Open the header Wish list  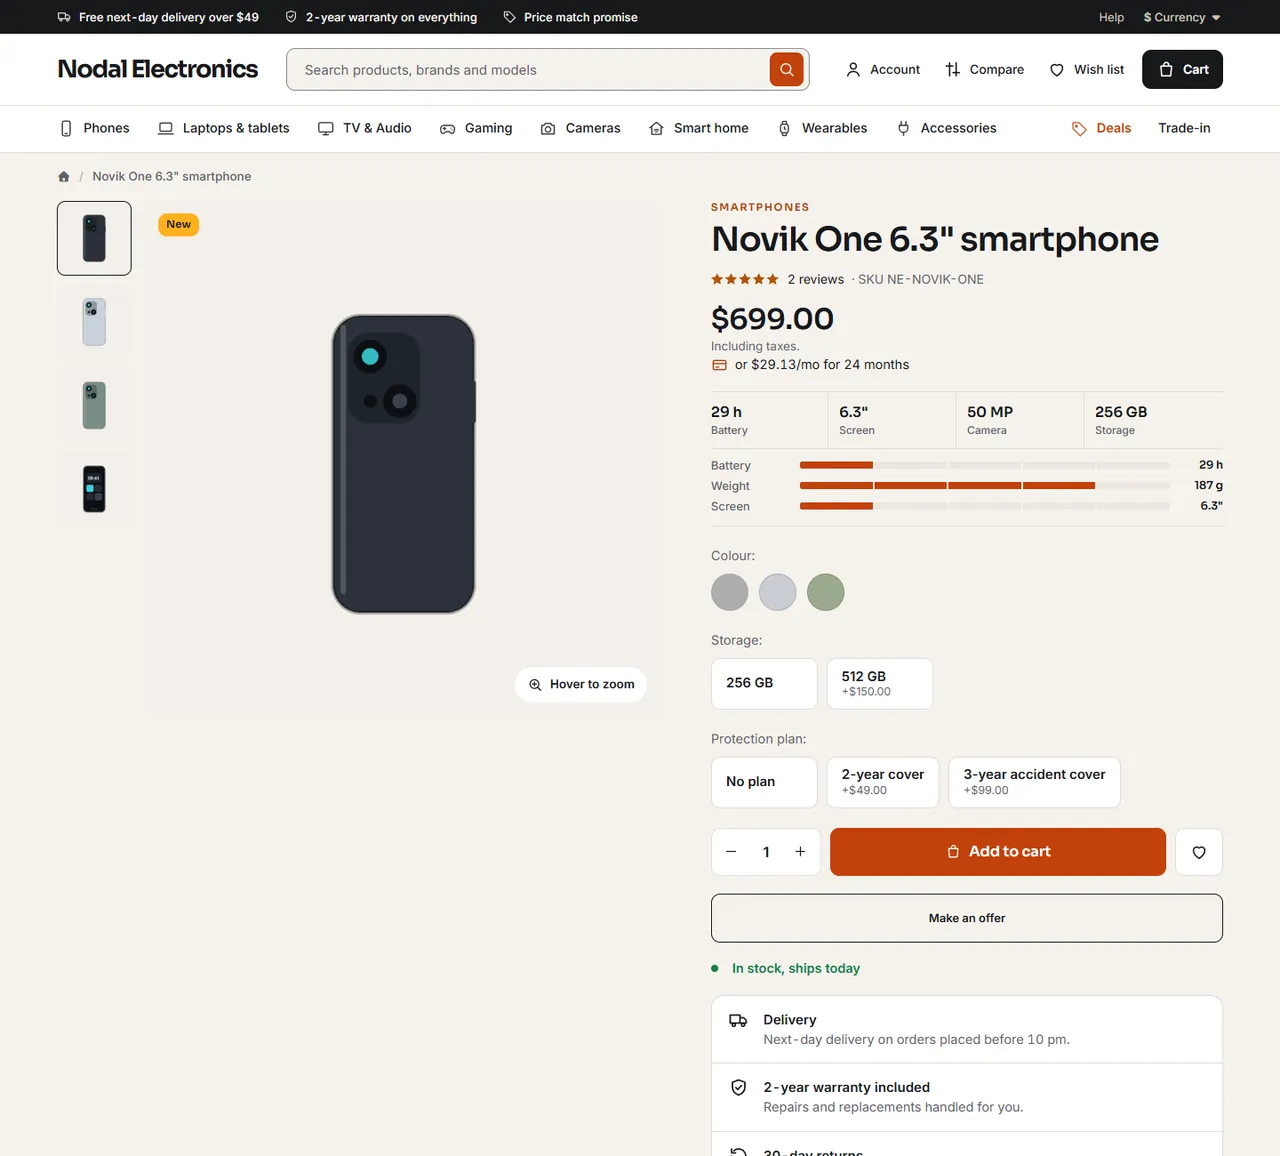point(1087,70)
